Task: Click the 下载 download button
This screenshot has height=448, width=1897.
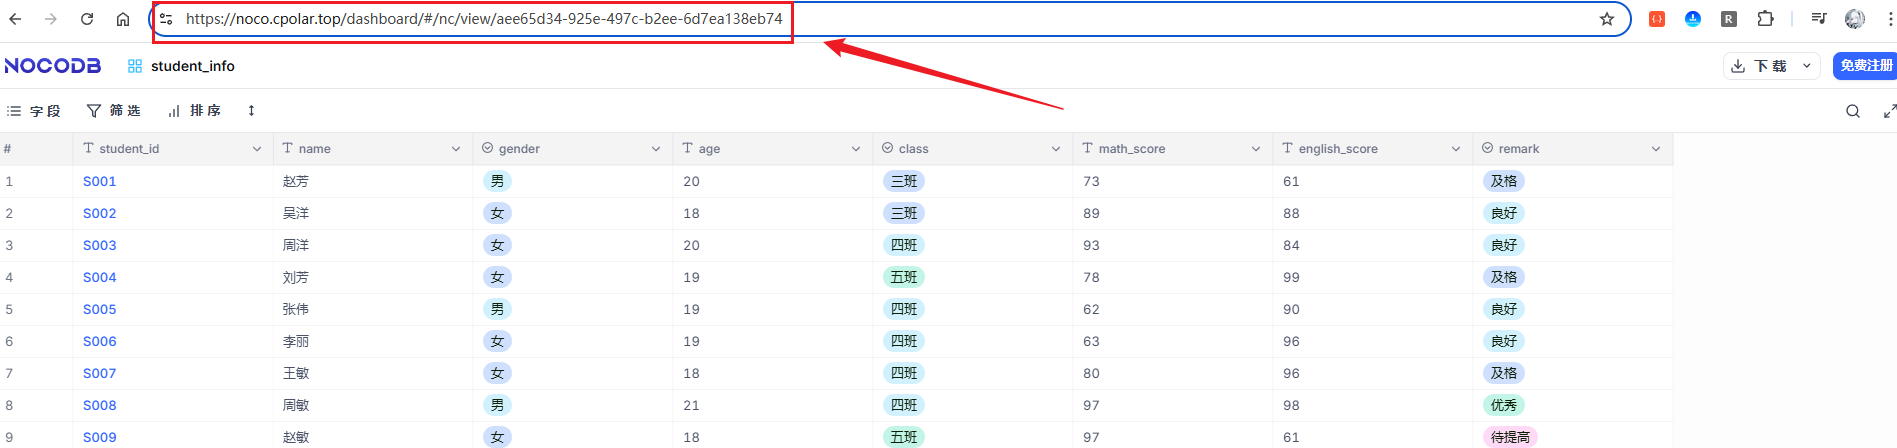Action: click(x=1759, y=66)
